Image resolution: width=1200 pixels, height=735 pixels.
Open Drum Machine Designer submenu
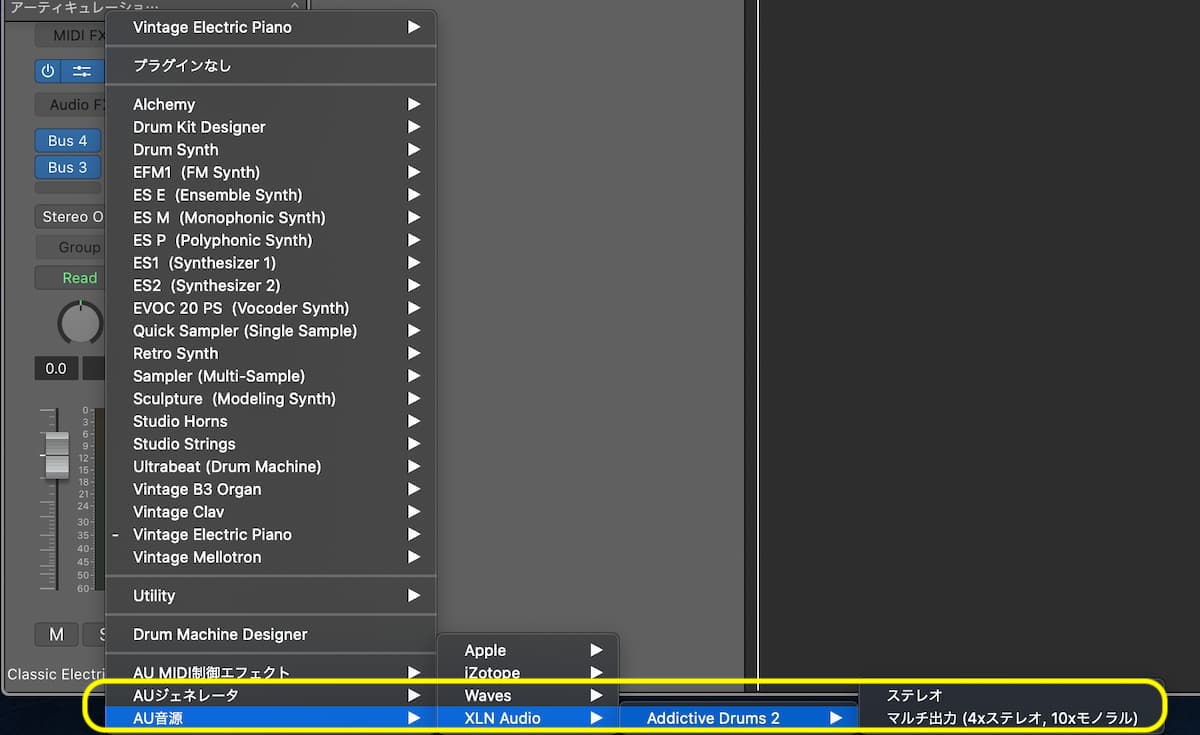point(272,634)
